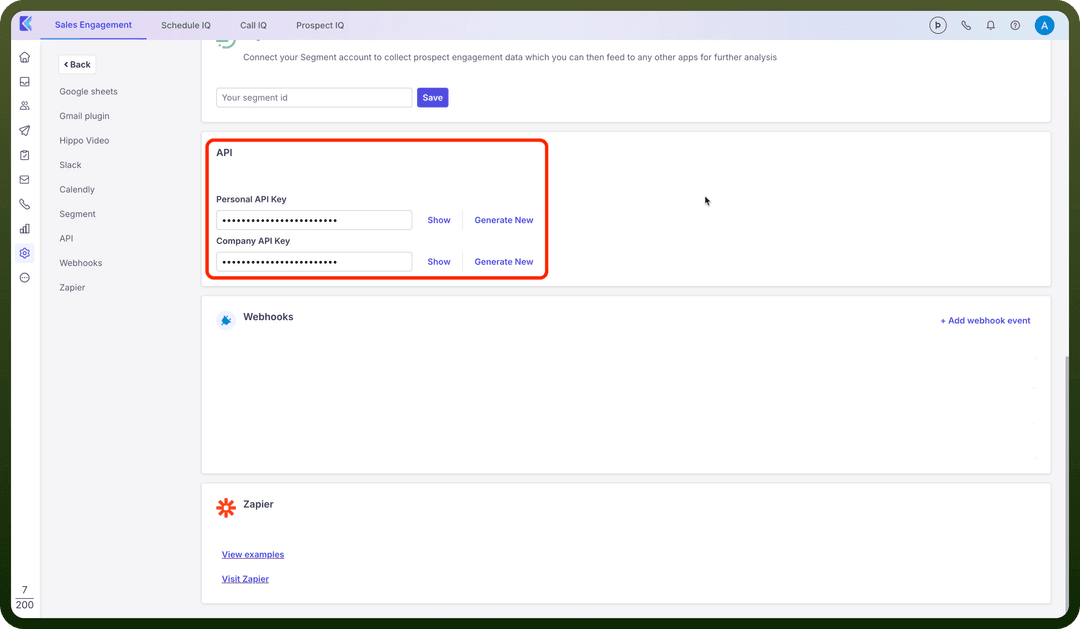
Task: Open the prospects people icon in sidebar
Action: point(25,106)
